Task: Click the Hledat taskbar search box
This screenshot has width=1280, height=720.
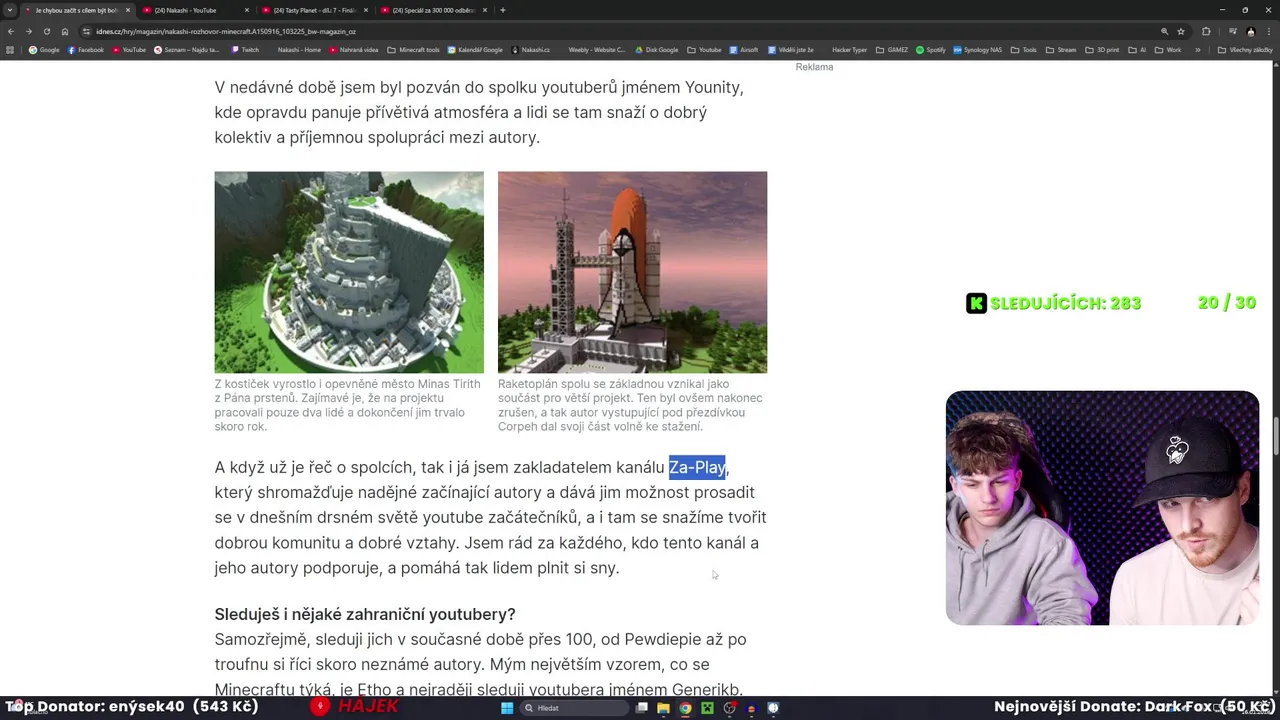Action: [575, 708]
